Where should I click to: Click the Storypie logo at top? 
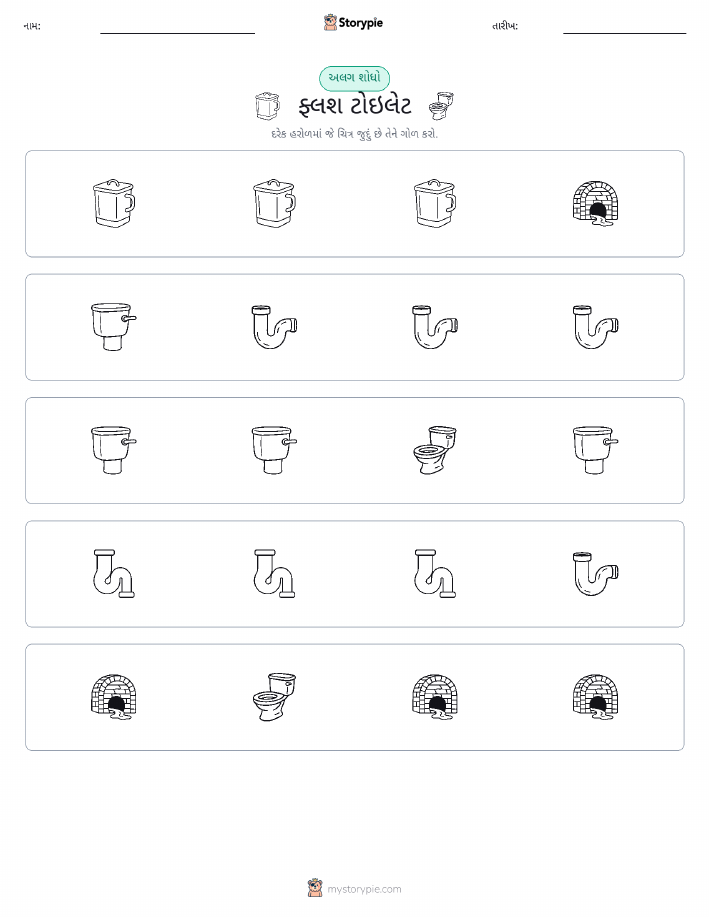coord(353,23)
